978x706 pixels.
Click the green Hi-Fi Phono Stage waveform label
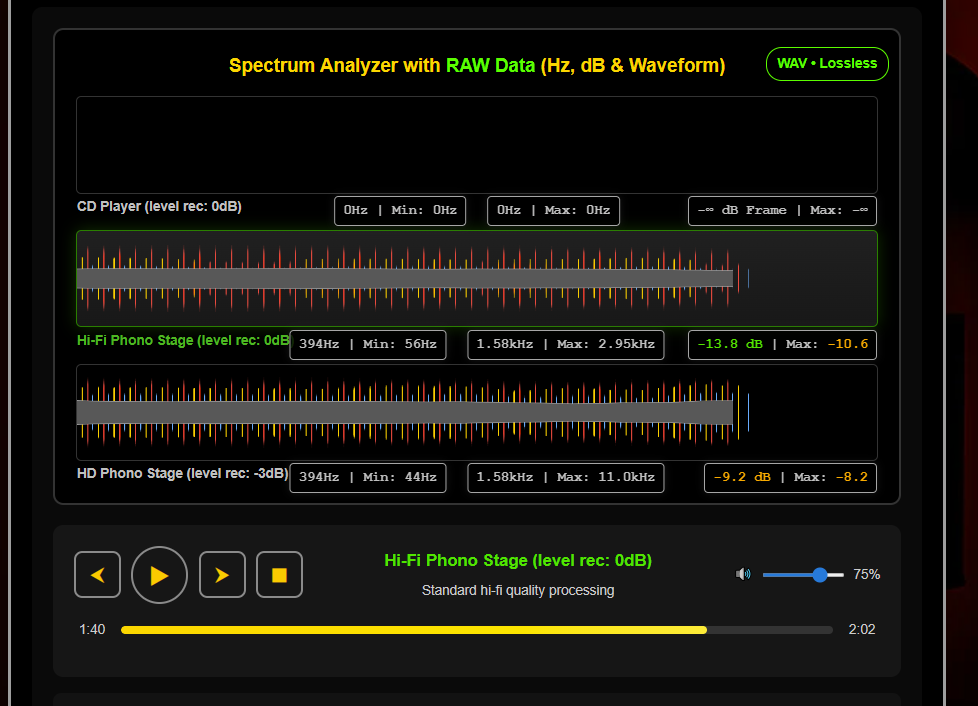coord(183,341)
